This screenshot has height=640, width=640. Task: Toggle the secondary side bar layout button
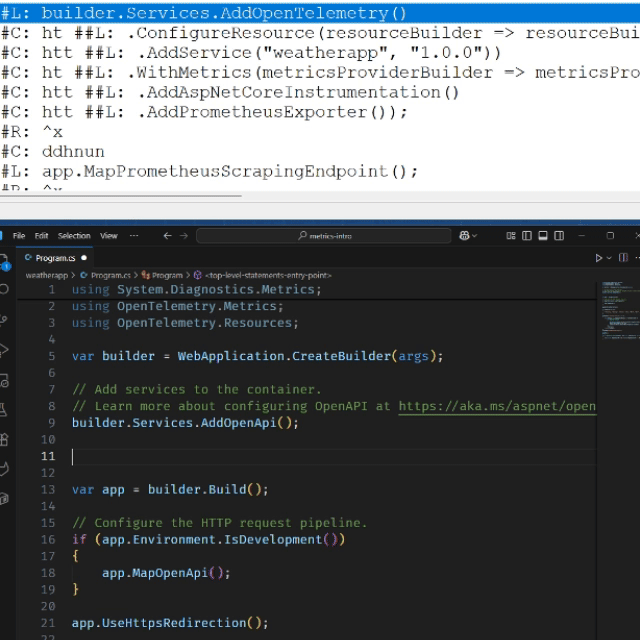[x=559, y=236]
